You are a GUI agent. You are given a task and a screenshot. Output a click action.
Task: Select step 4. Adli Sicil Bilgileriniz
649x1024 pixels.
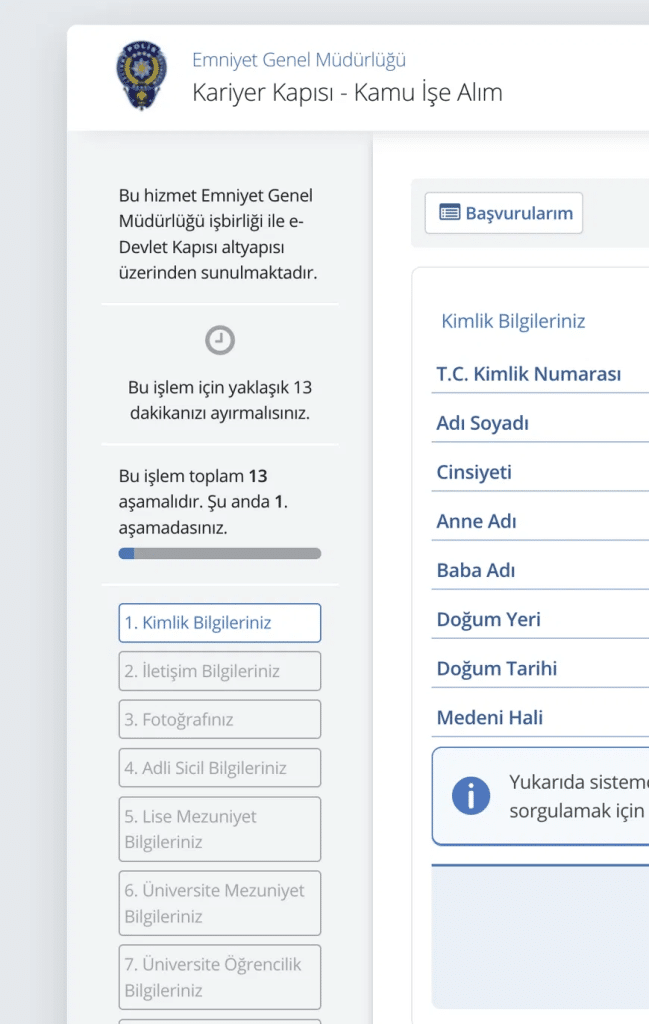point(220,768)
